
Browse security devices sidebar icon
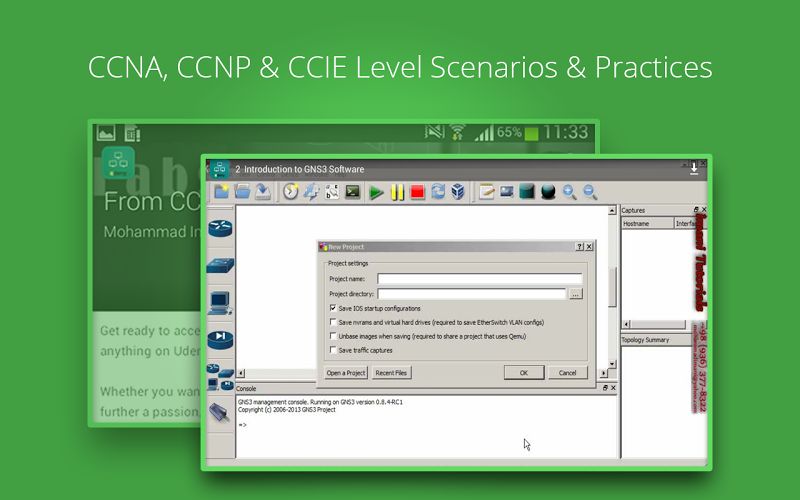220,339
